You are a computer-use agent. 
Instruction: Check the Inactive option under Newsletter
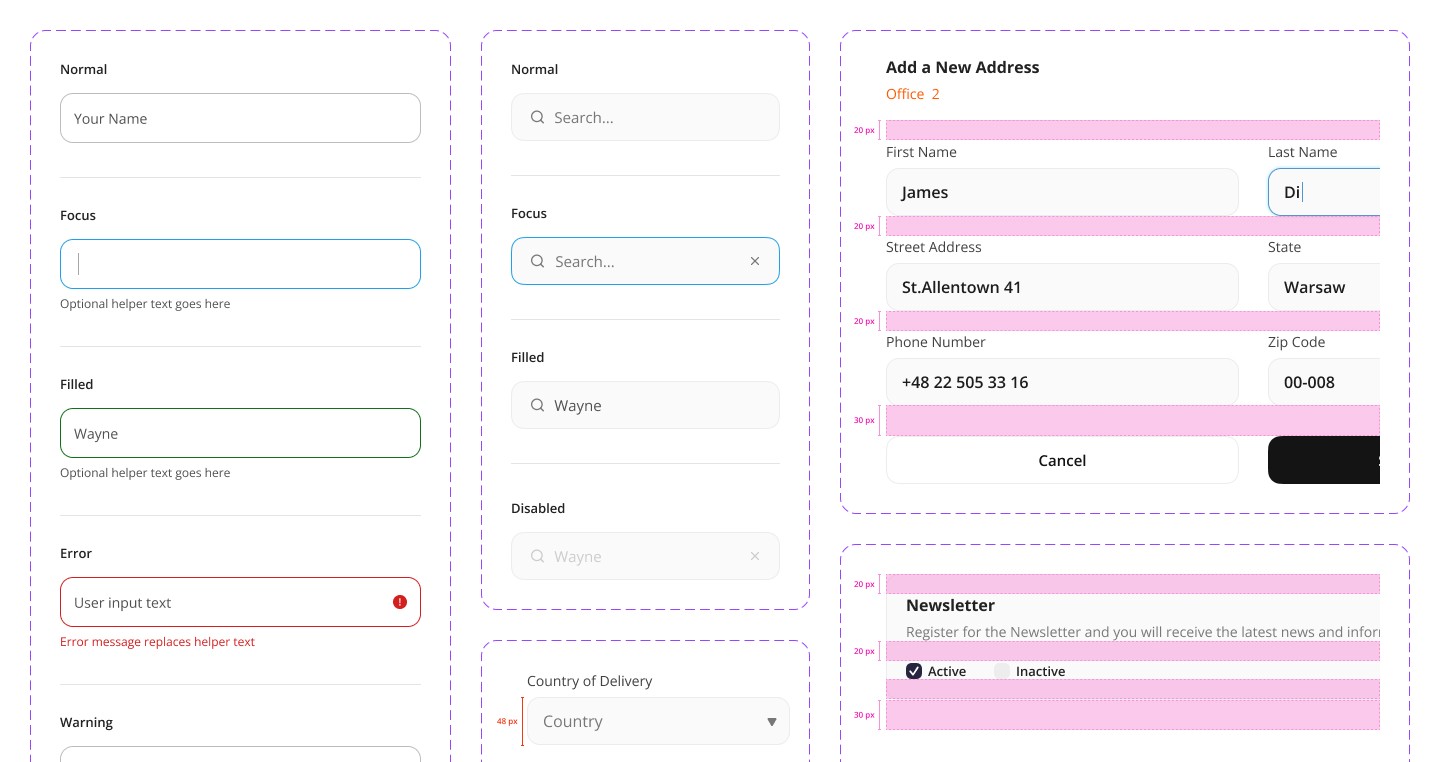coord(1002,671)
